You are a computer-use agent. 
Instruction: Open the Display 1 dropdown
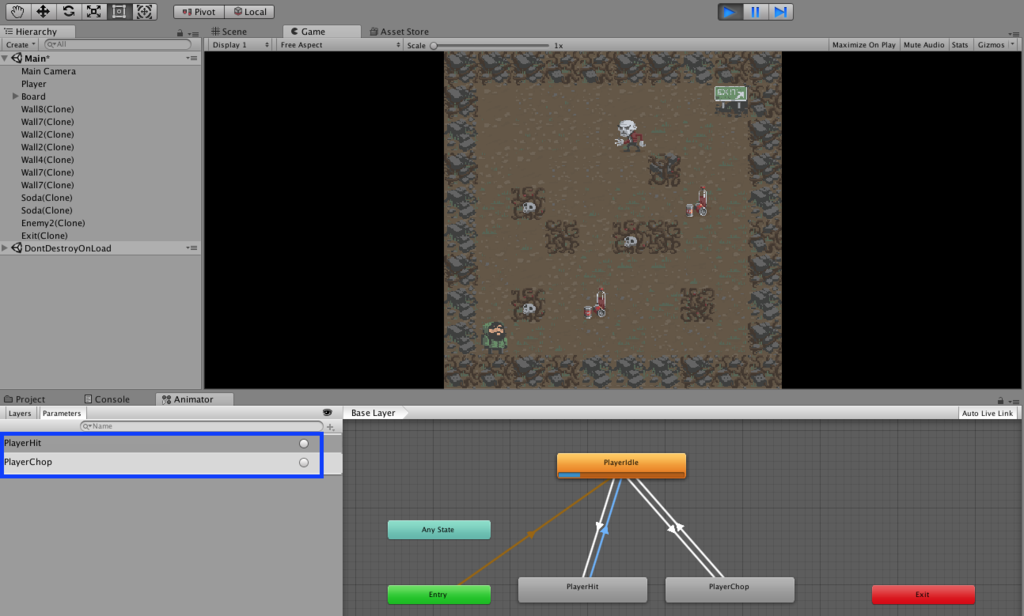(240, 44)
